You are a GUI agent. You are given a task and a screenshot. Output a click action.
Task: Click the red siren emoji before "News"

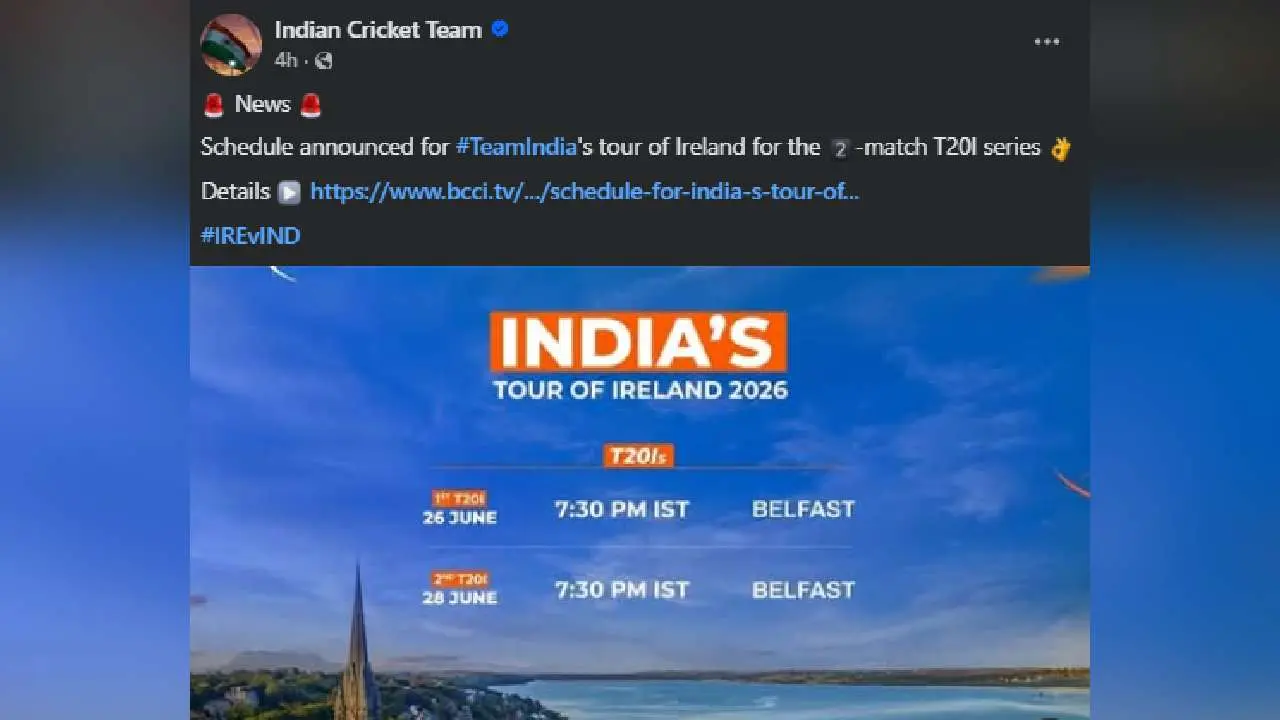213,104
